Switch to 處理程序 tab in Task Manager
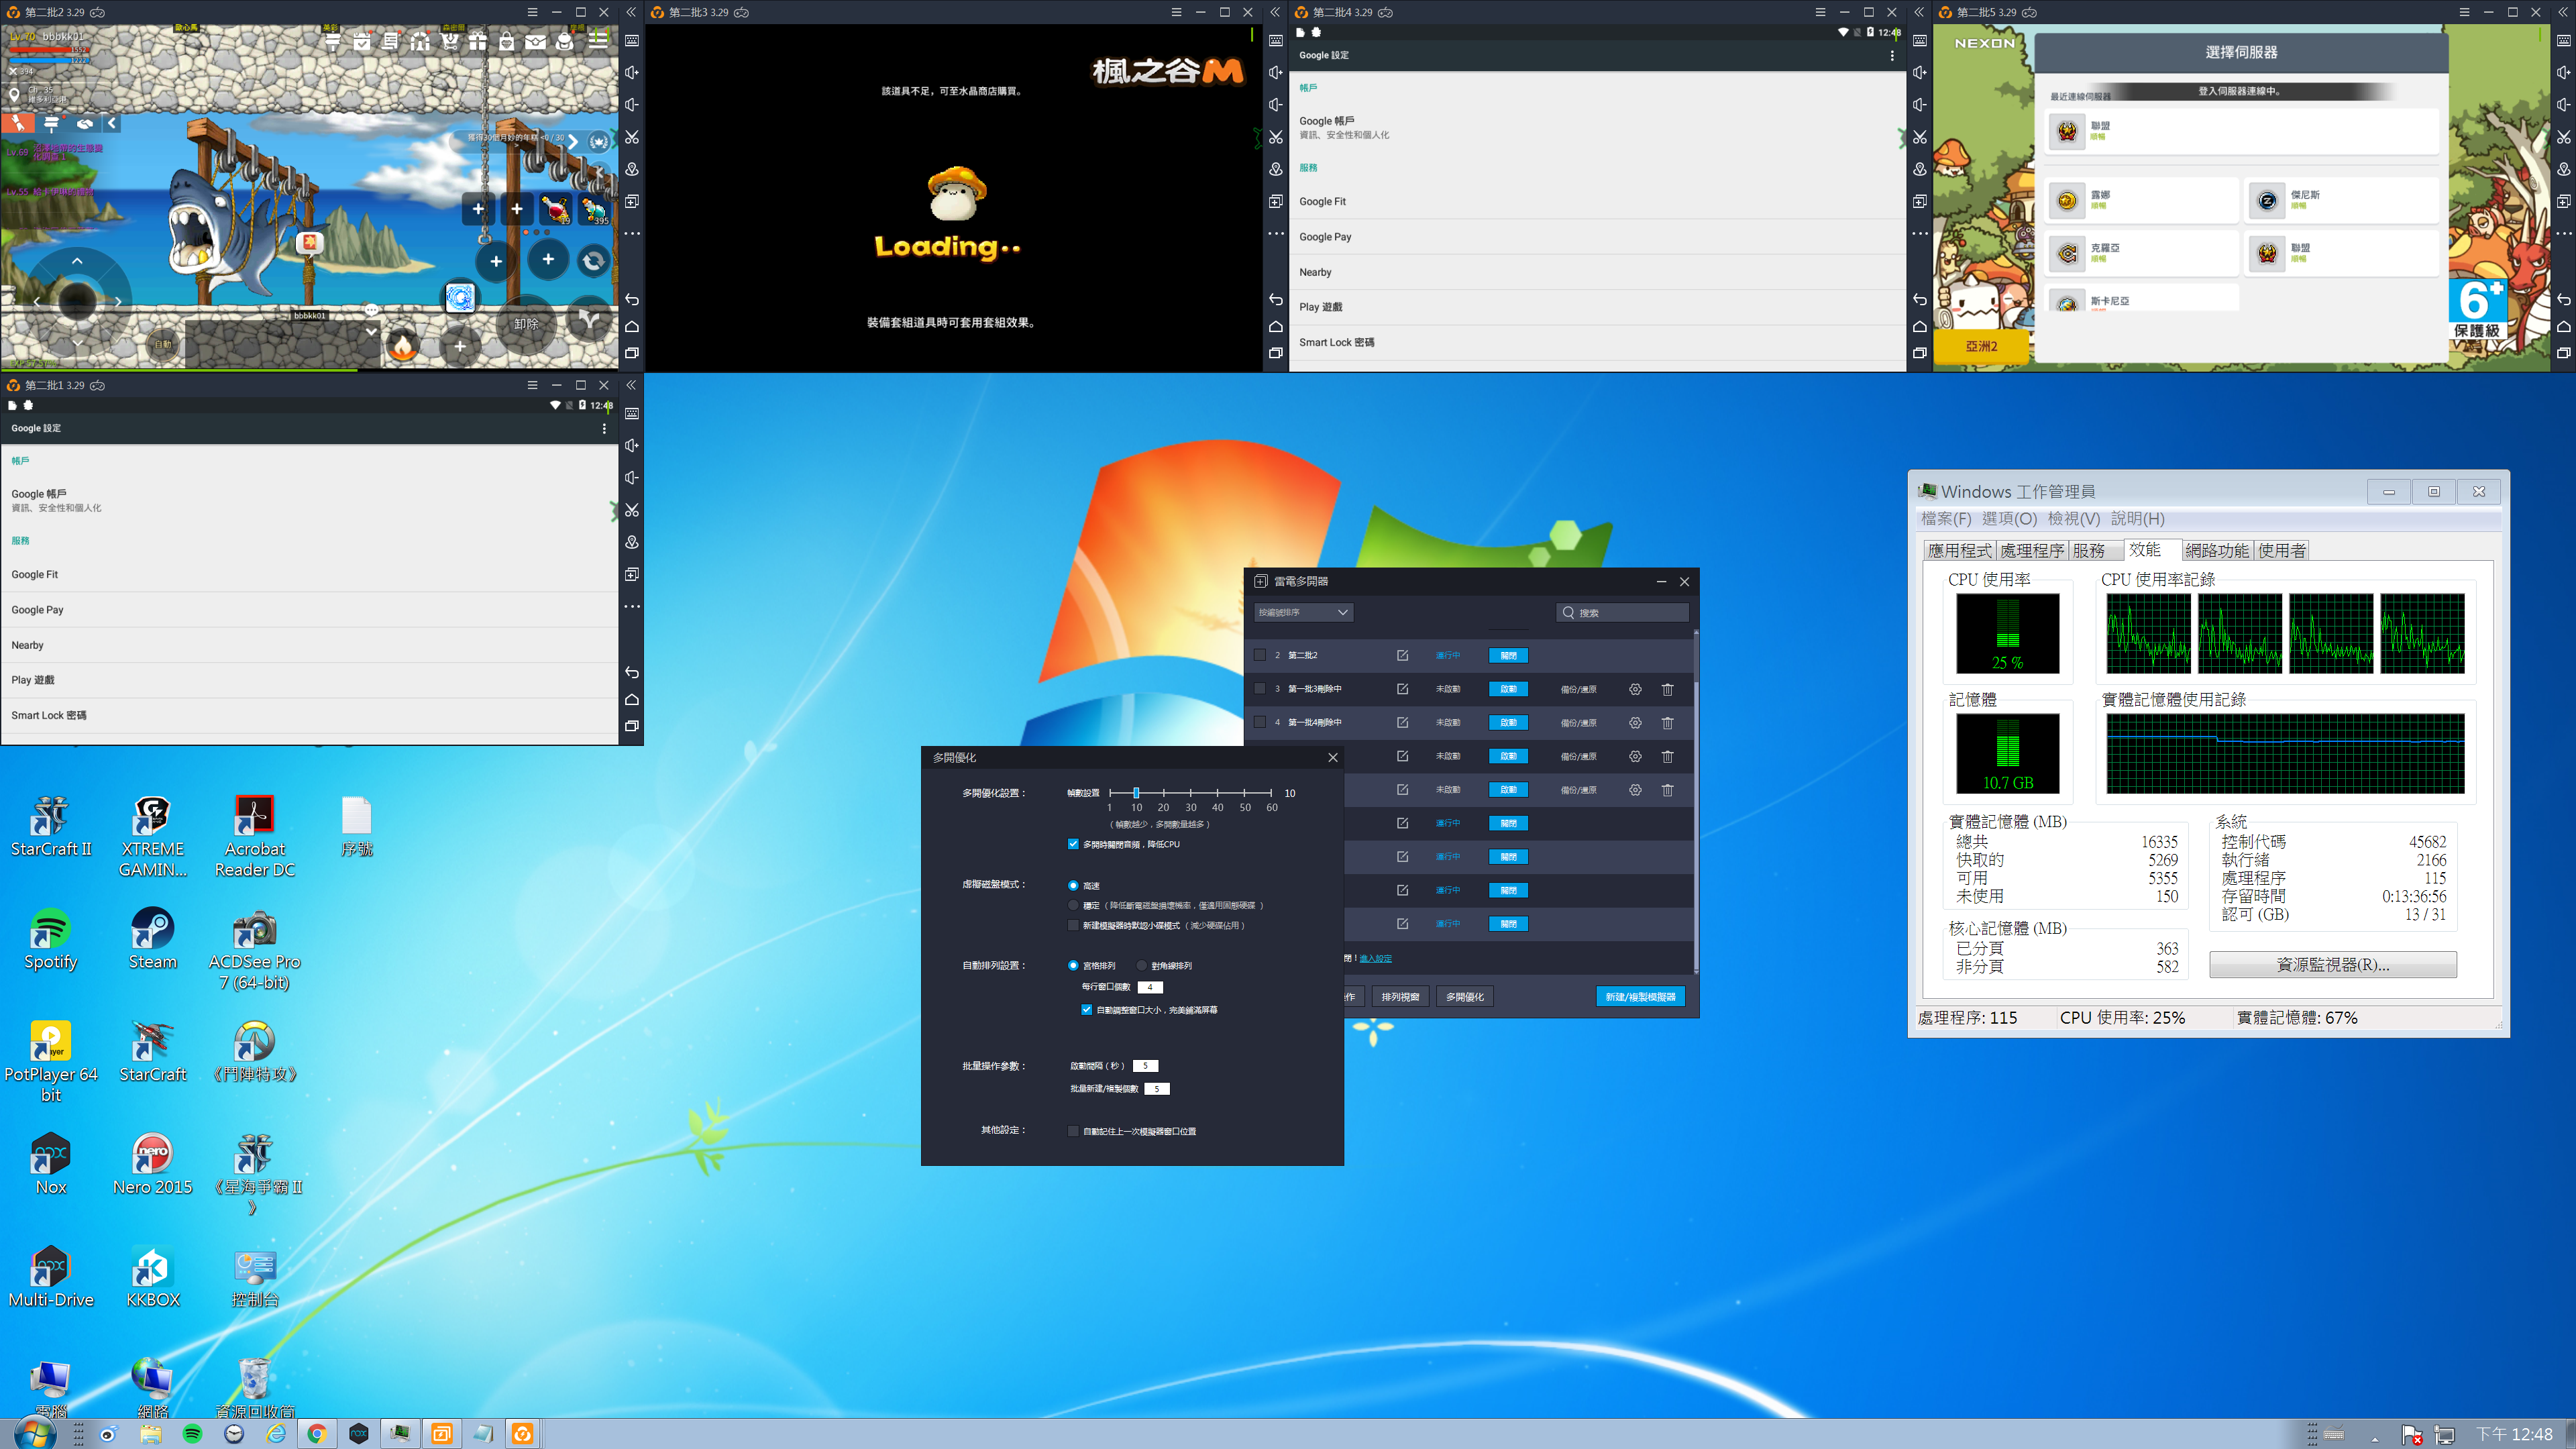The height and width of the screenshot is (1449, 2576). click(2032, 550)
